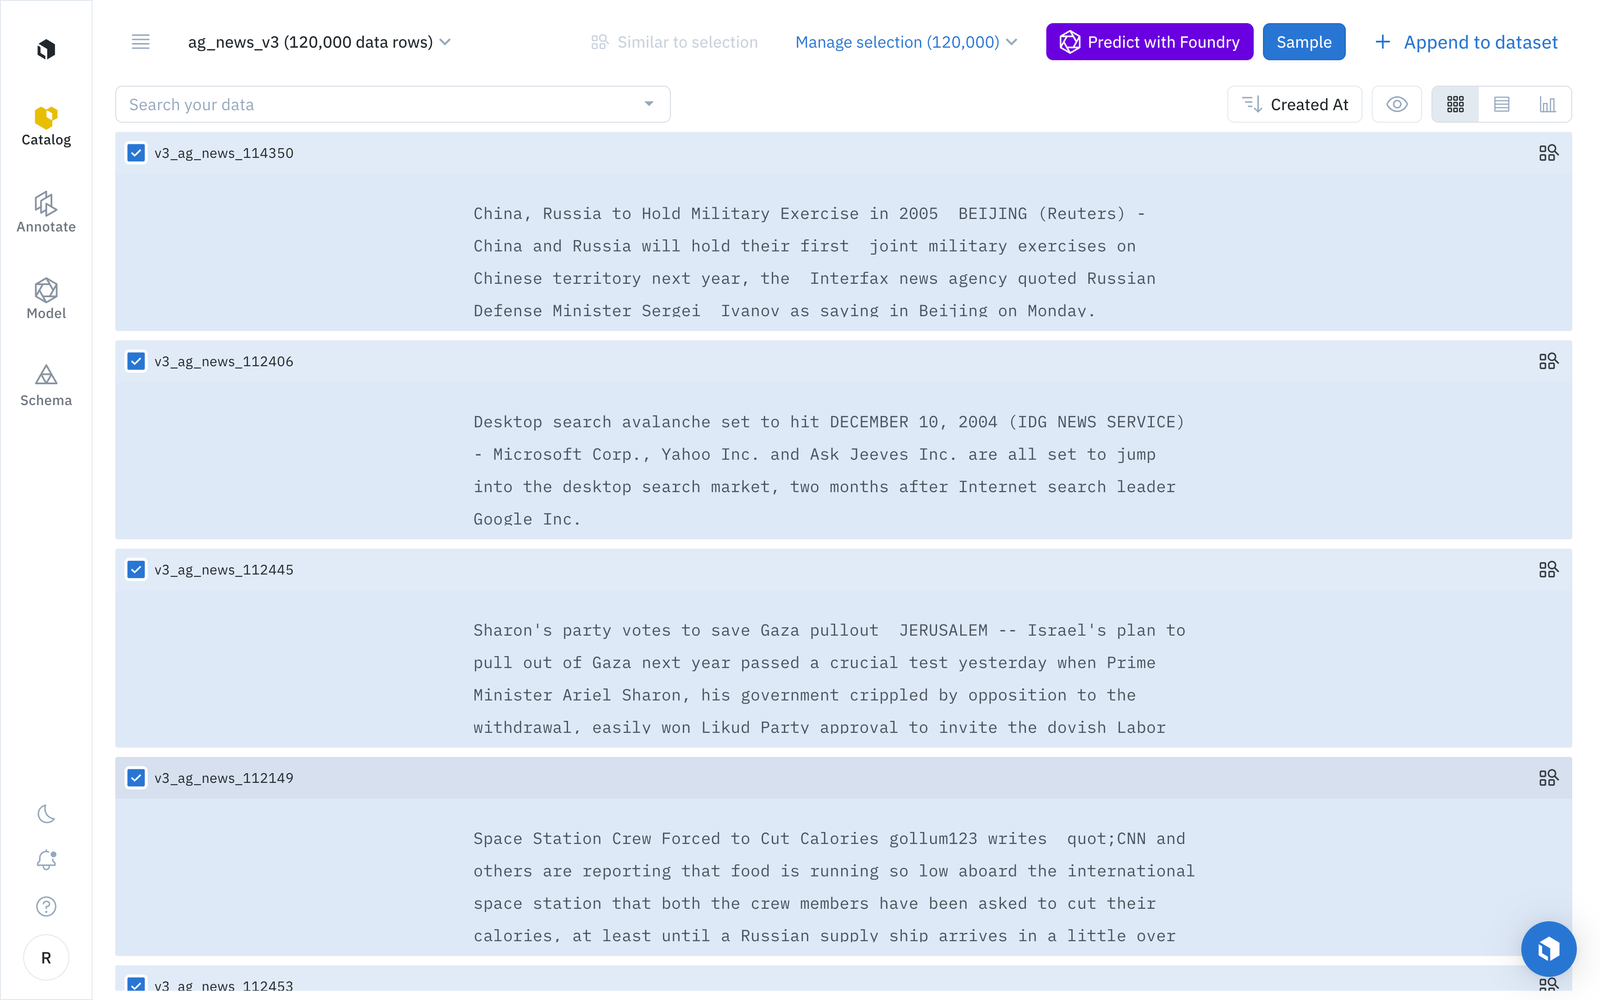This screenshot has height=1000, width=1600.
Task: Open the chart view of the data
Action: (x=1547, y=103)
